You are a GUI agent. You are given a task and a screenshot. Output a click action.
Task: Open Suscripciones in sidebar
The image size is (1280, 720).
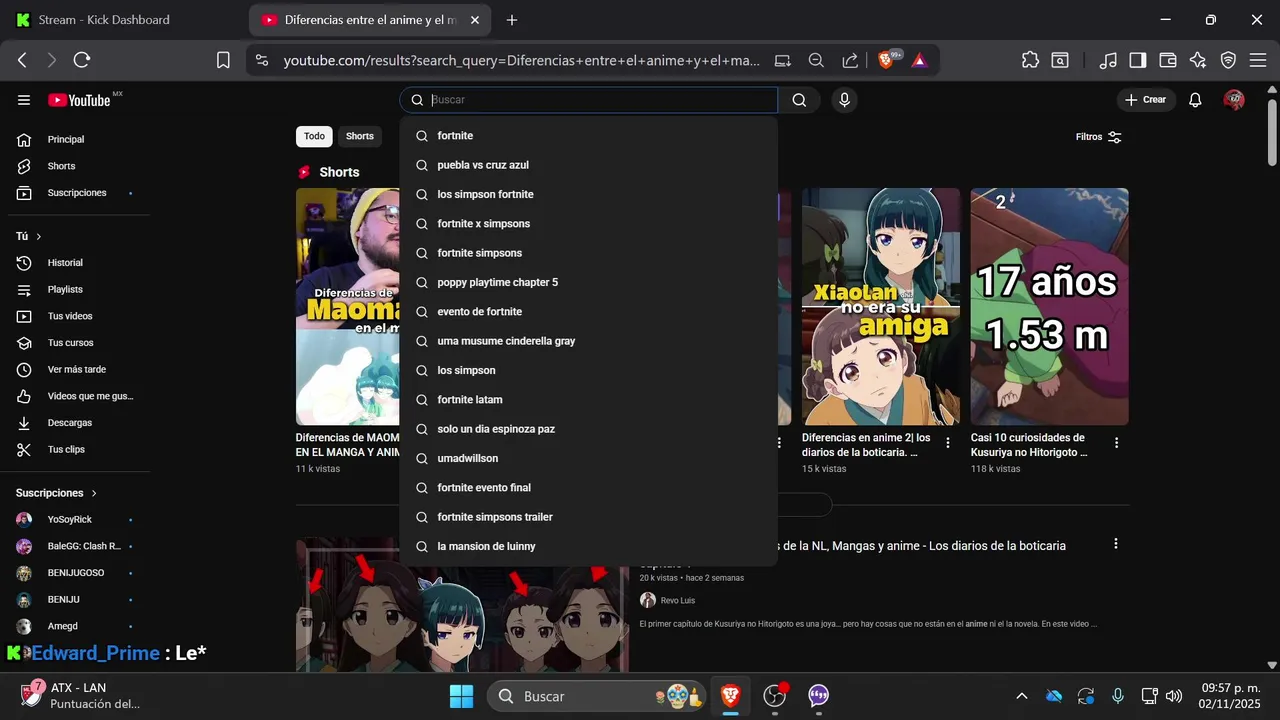pos(76,193)
